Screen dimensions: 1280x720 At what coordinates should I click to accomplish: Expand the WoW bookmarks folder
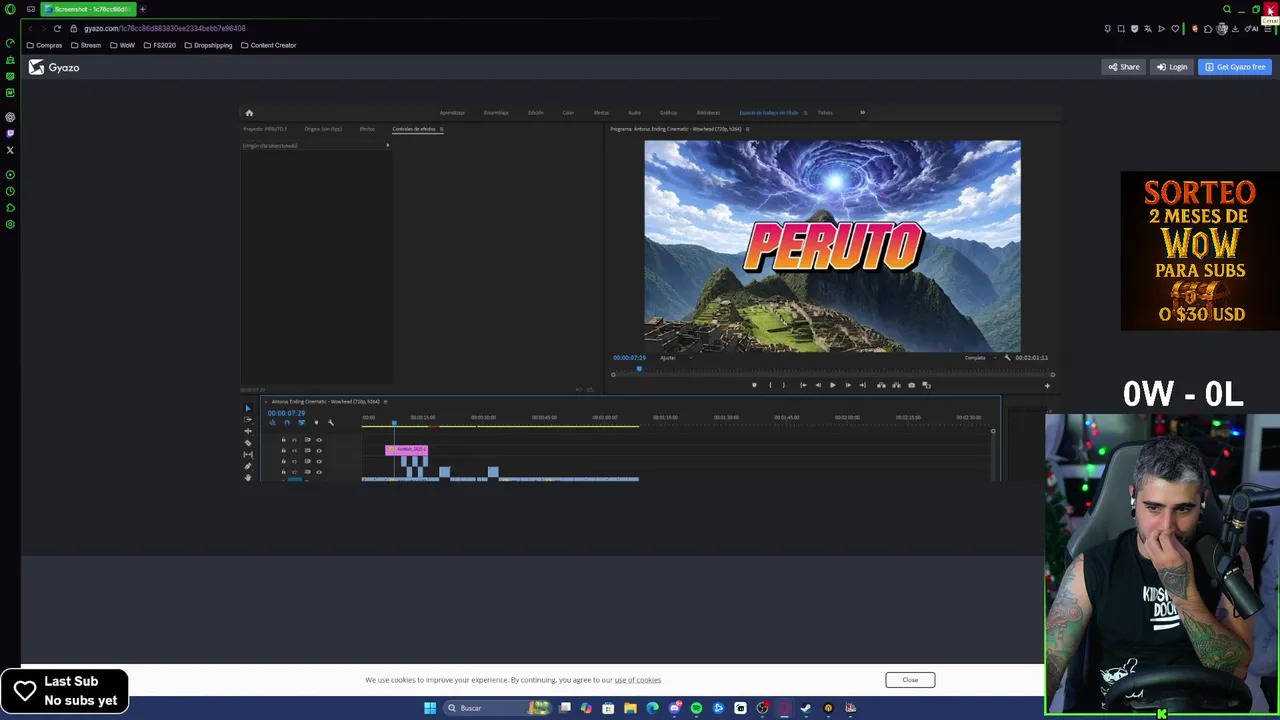click(122, 45)
